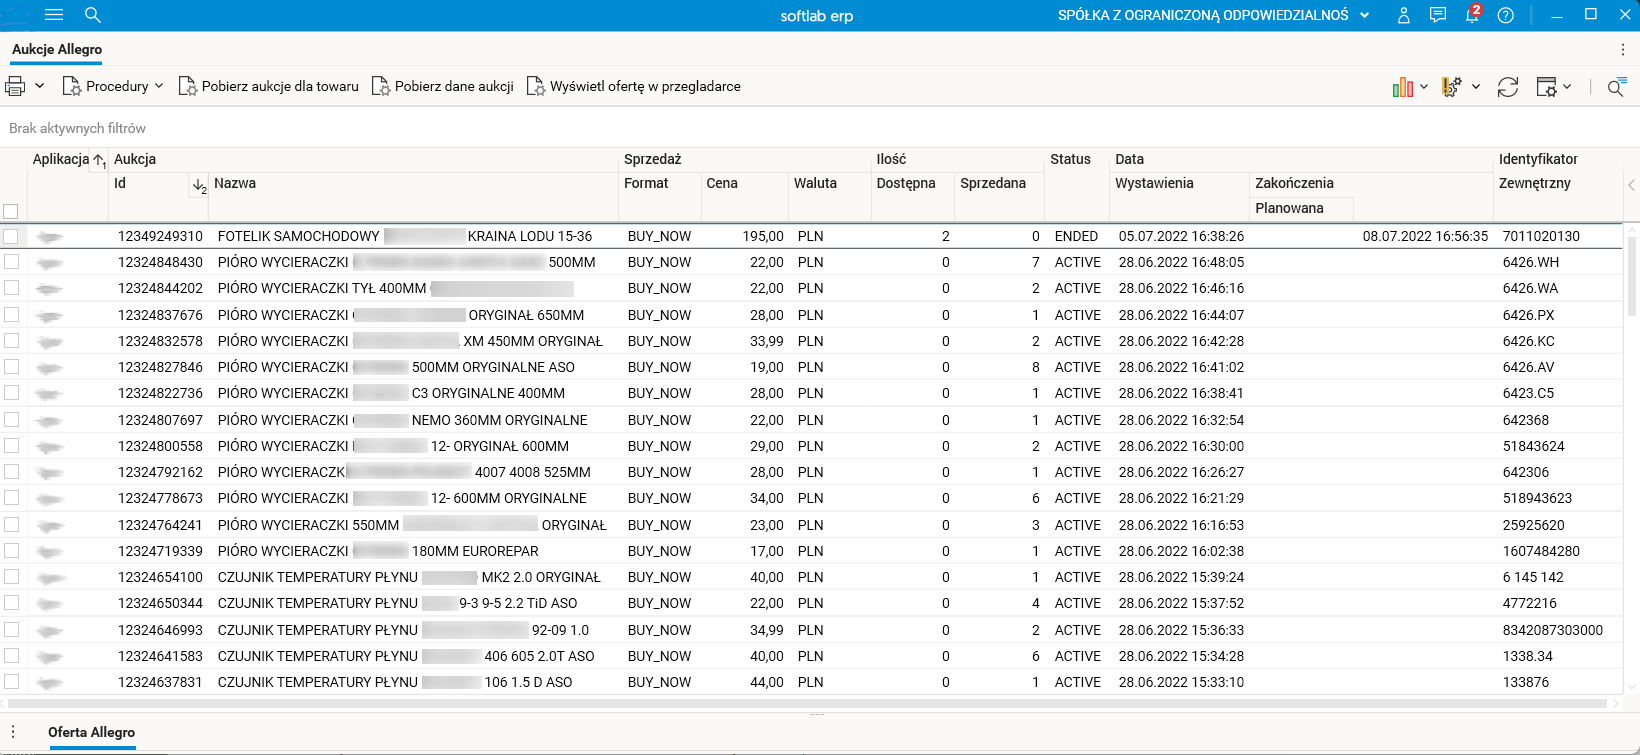Open the user account icon
1640x755 pixels.
1403,15
